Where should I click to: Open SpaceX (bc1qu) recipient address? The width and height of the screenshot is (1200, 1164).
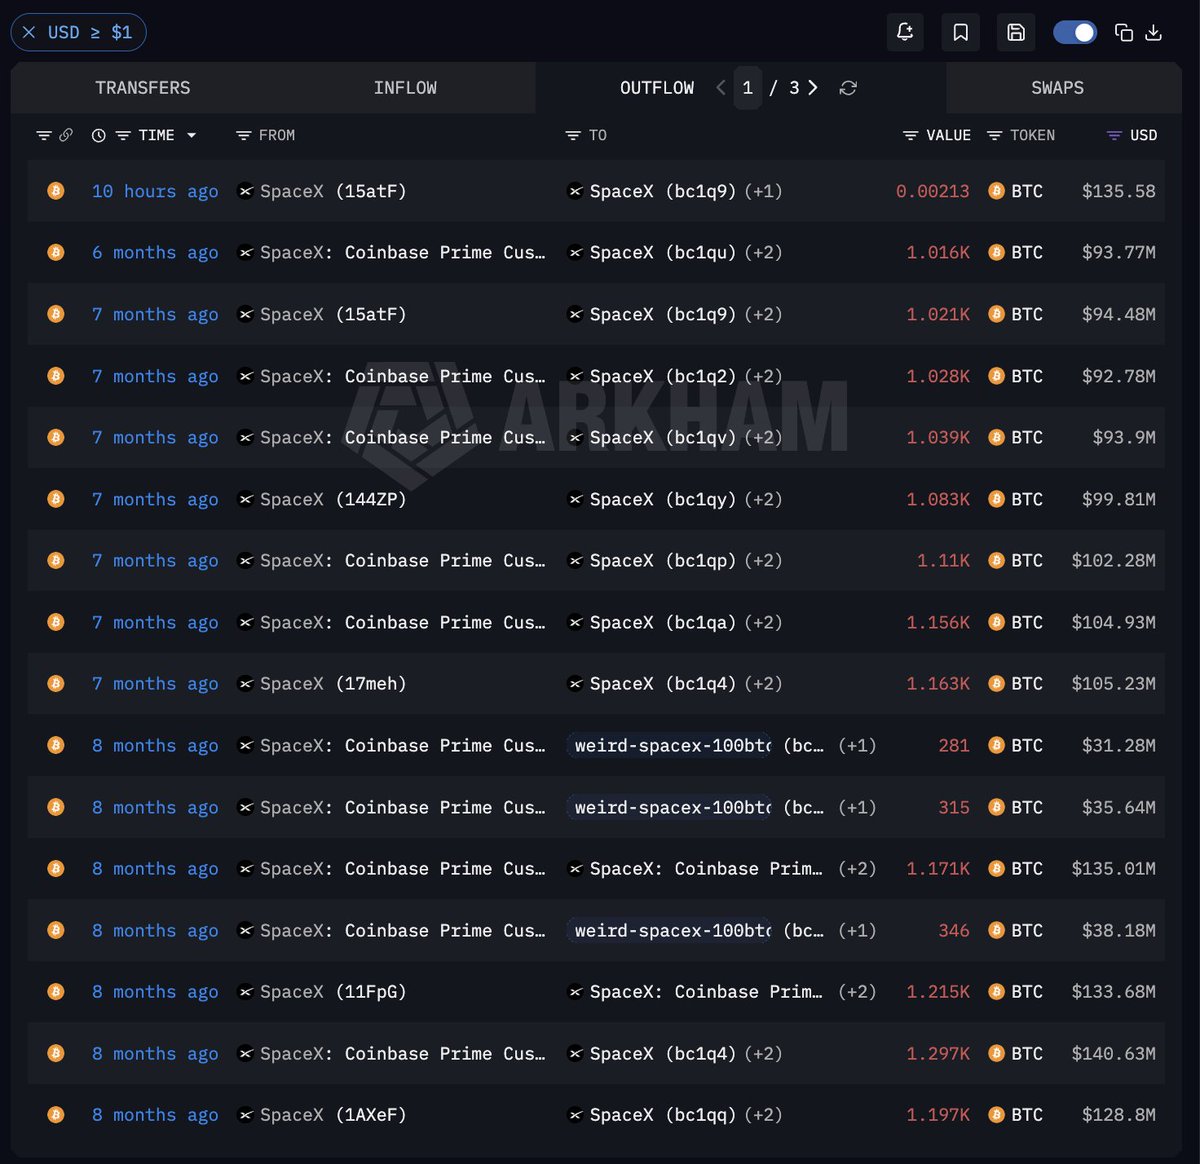[663, 253]
